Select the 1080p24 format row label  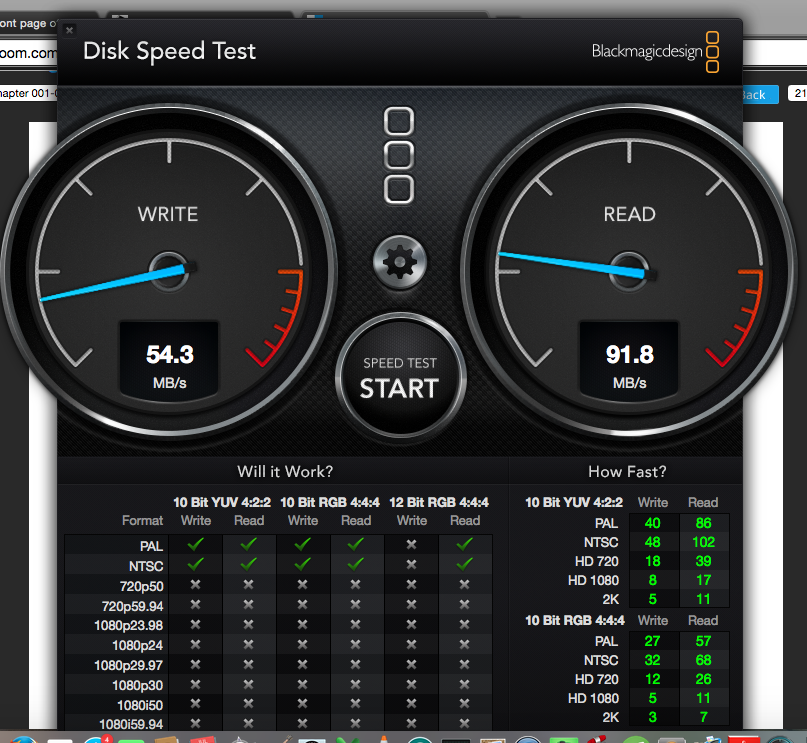click(x=137, y=645)
